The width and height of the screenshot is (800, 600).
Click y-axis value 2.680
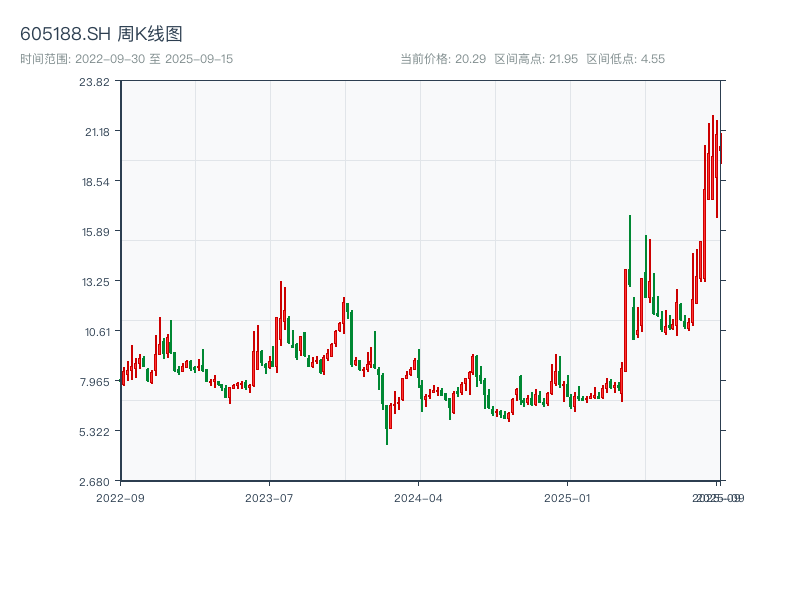(x=94, y=482)
